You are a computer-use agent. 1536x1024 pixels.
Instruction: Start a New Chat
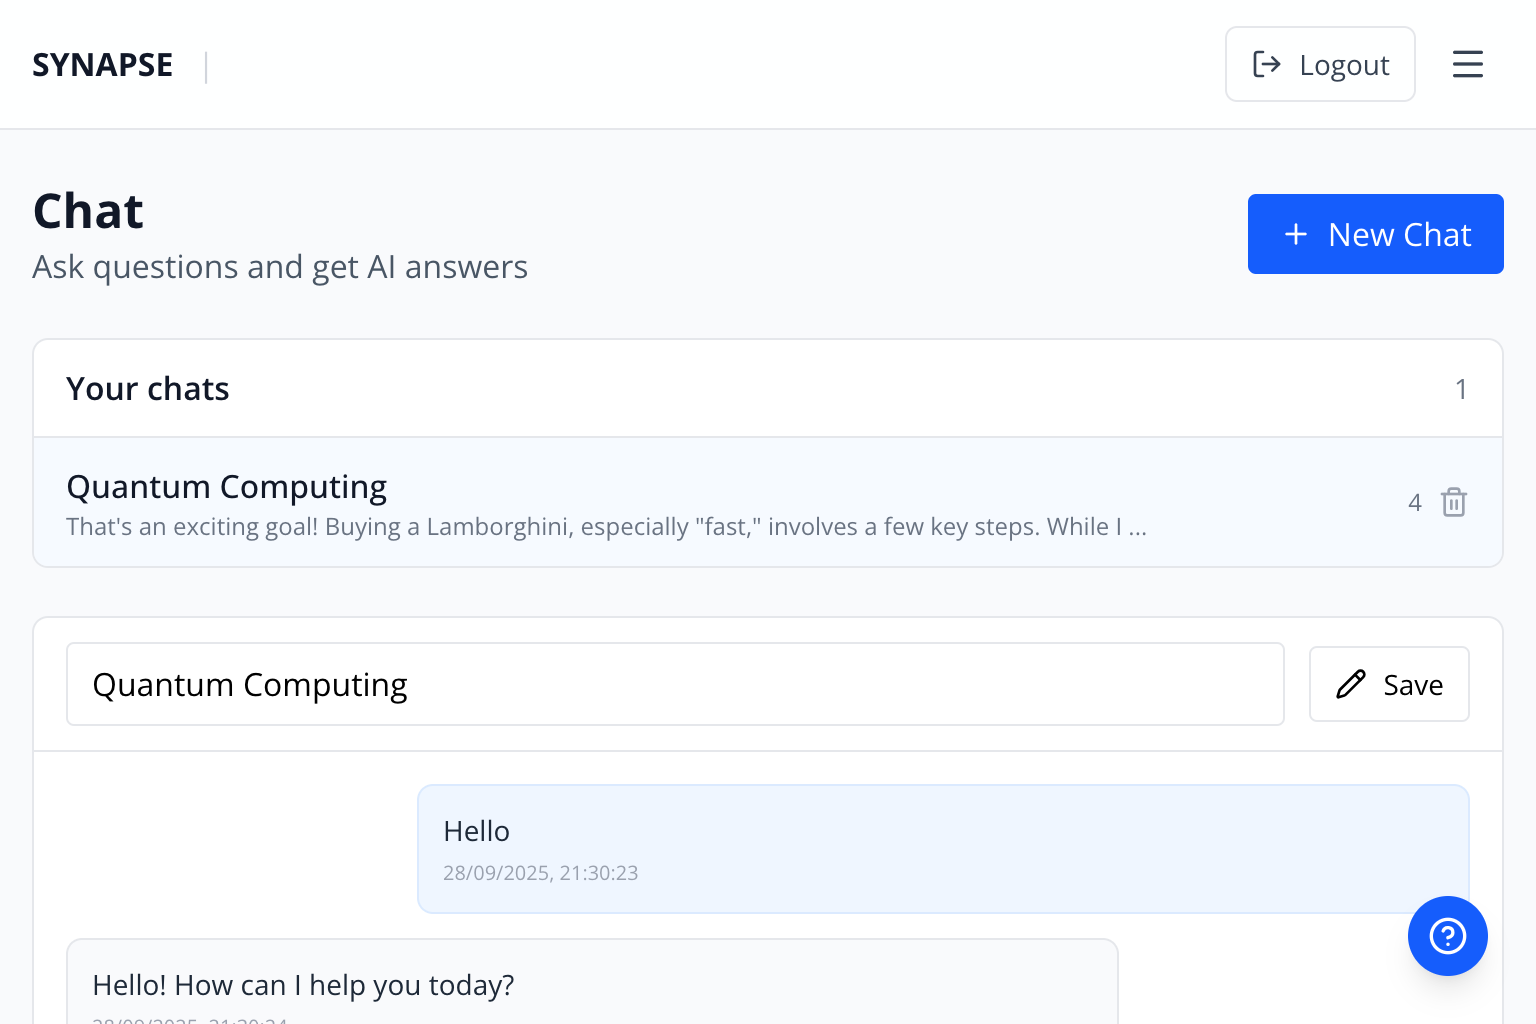coord(1375,234)
